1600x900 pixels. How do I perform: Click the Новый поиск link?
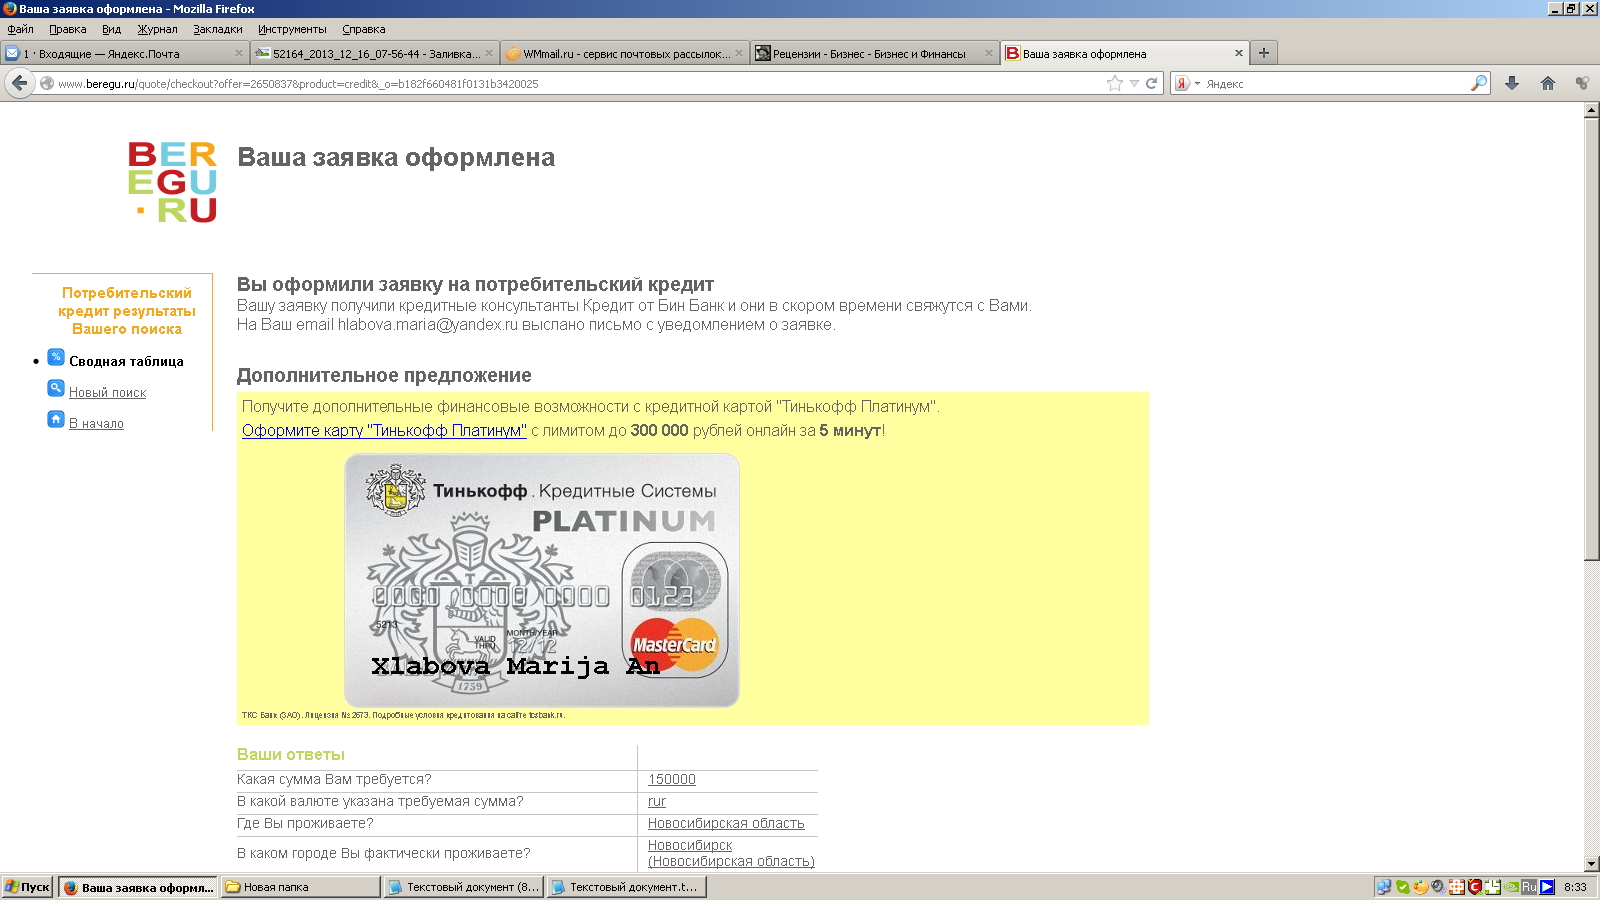coord(107,393)
